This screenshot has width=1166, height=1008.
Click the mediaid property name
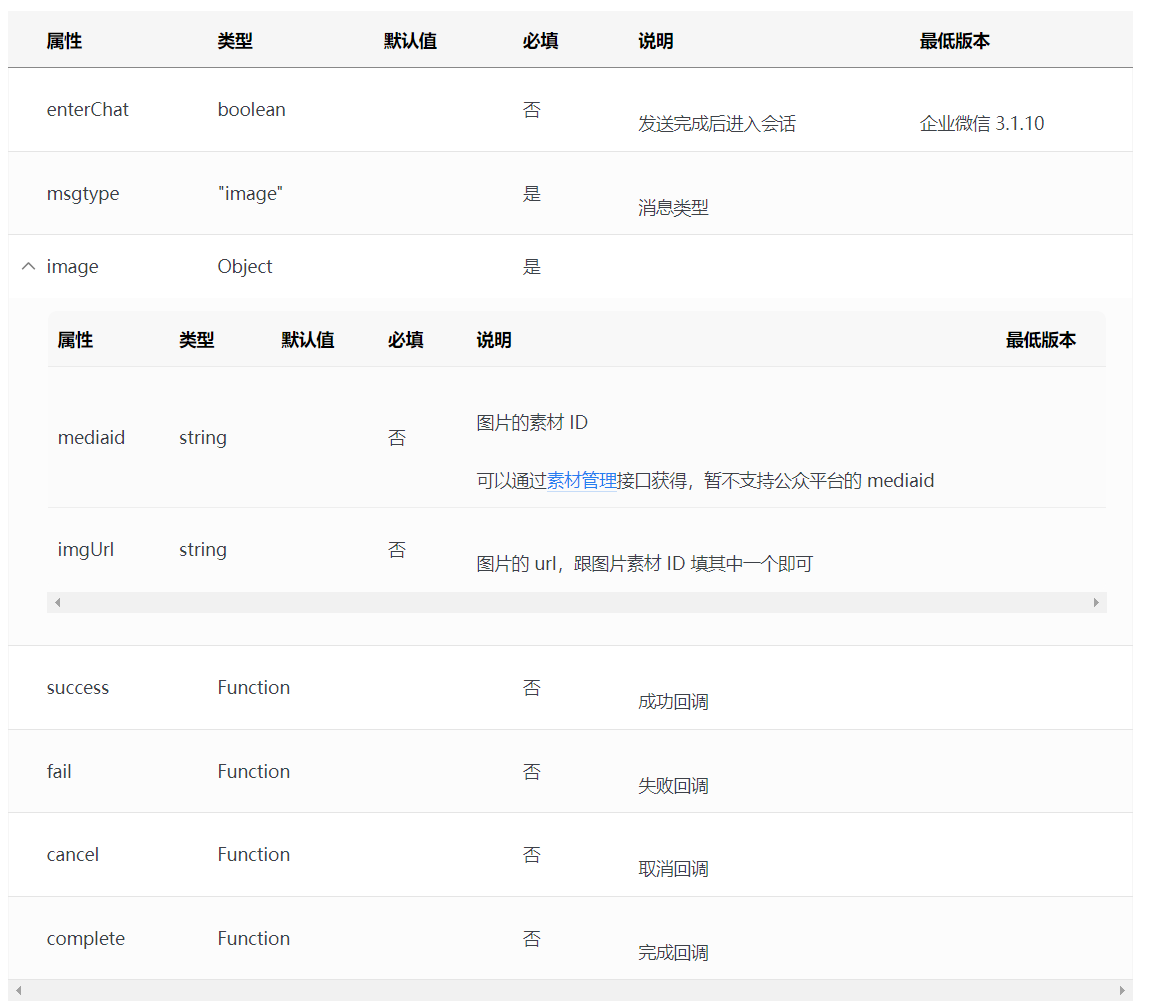pyautogui.click(x=92, y=437)
